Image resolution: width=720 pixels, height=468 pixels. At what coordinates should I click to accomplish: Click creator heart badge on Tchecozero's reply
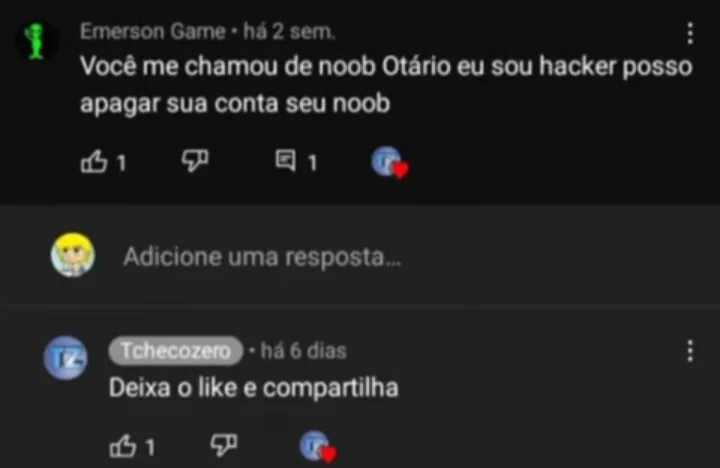(x=318, y=446)
